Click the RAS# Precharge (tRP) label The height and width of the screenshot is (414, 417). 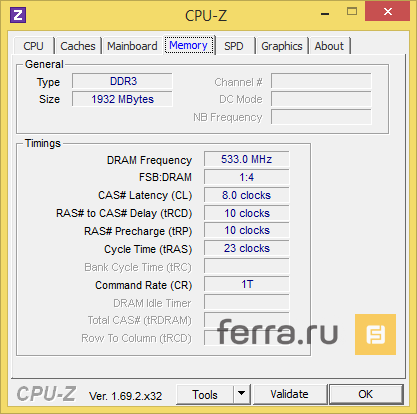138,231
